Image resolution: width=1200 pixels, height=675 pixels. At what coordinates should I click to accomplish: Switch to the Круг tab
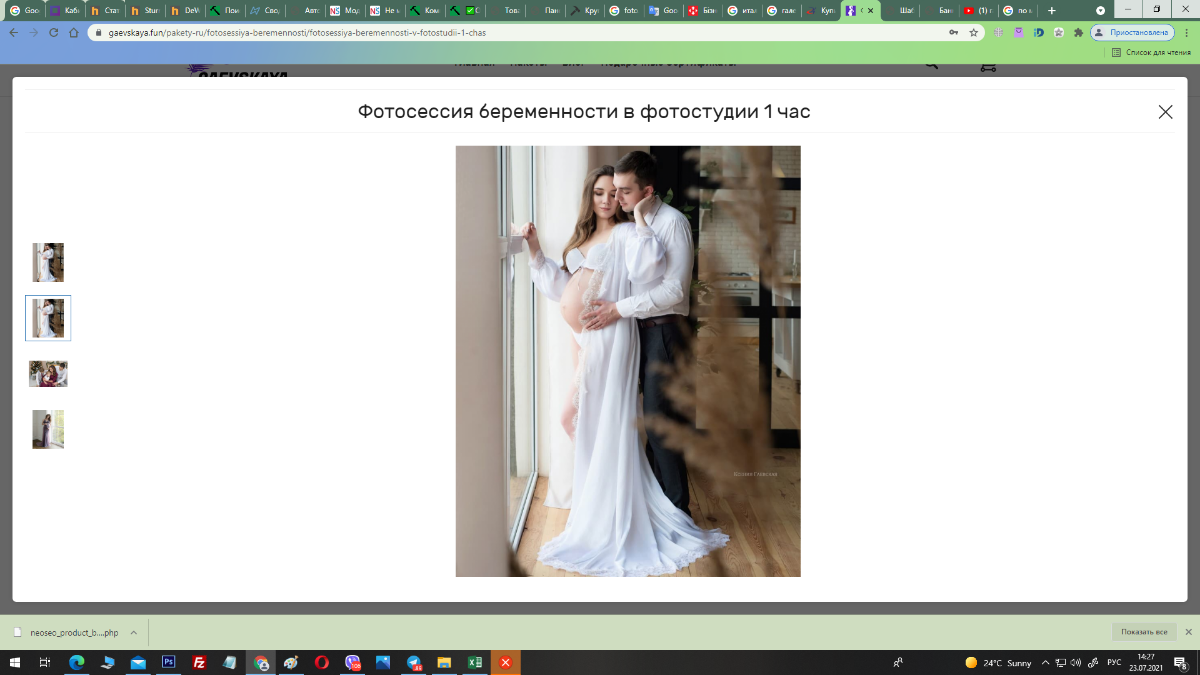coord(585,10)
